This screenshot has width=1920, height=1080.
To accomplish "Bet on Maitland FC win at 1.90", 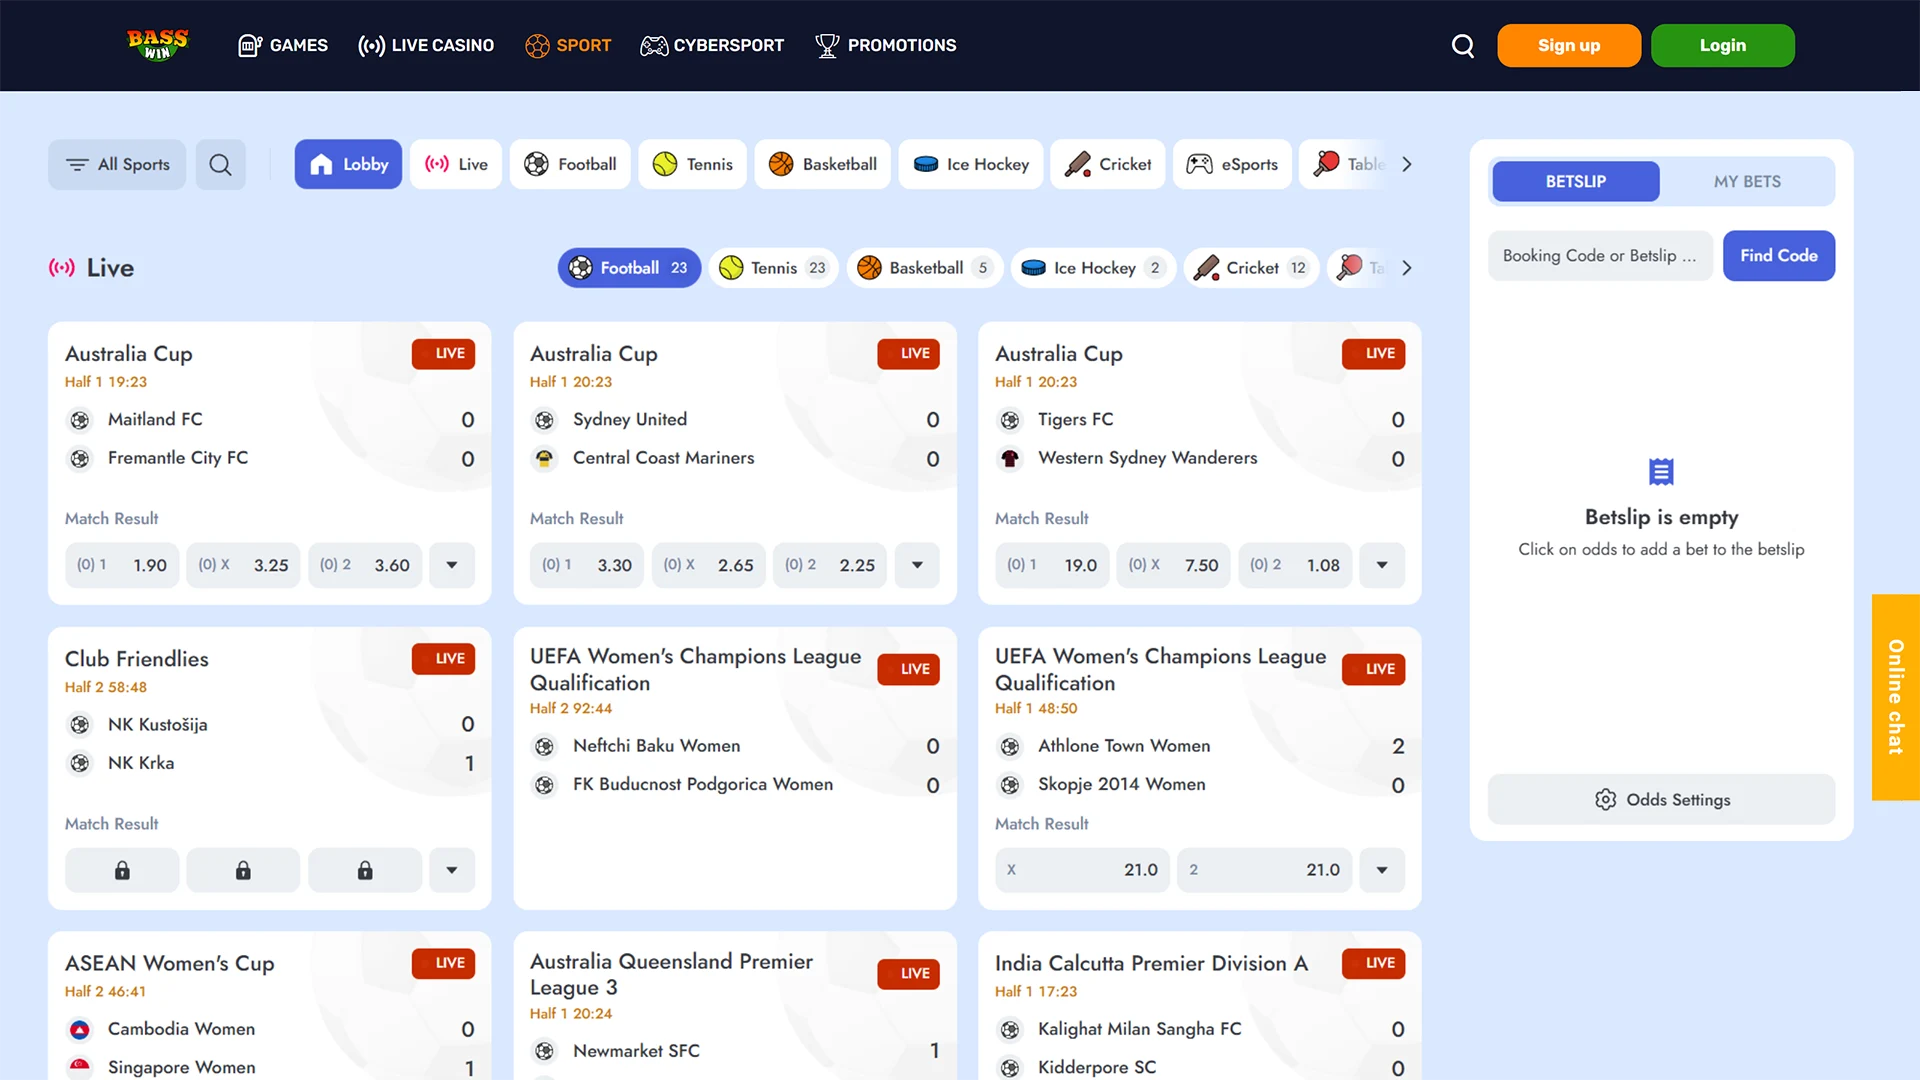I will 122,565.
